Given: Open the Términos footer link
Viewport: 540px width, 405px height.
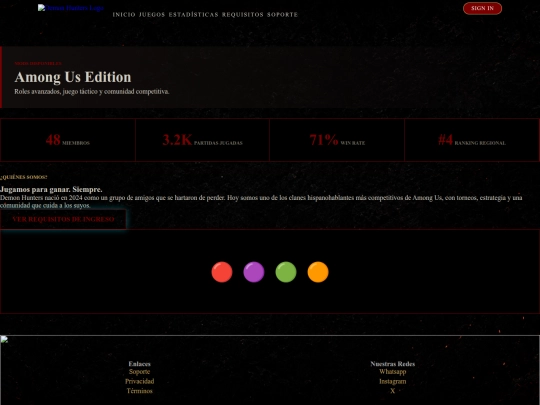Looking at the screenshot, I should pos(139,391).
